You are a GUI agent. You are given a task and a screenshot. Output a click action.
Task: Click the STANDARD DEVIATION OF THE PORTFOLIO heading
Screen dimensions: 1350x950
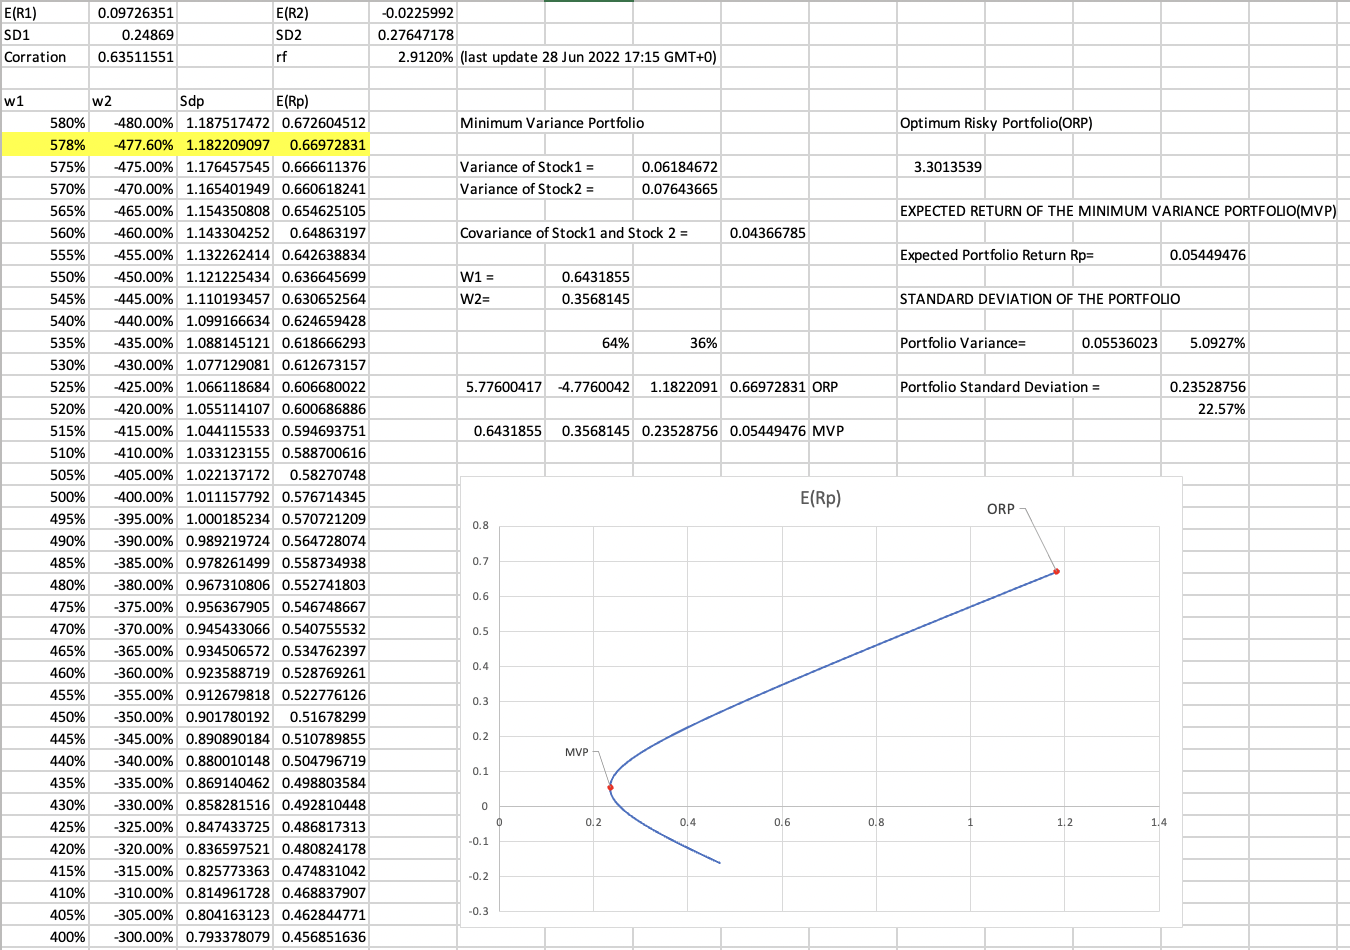tap(1040, 299)
